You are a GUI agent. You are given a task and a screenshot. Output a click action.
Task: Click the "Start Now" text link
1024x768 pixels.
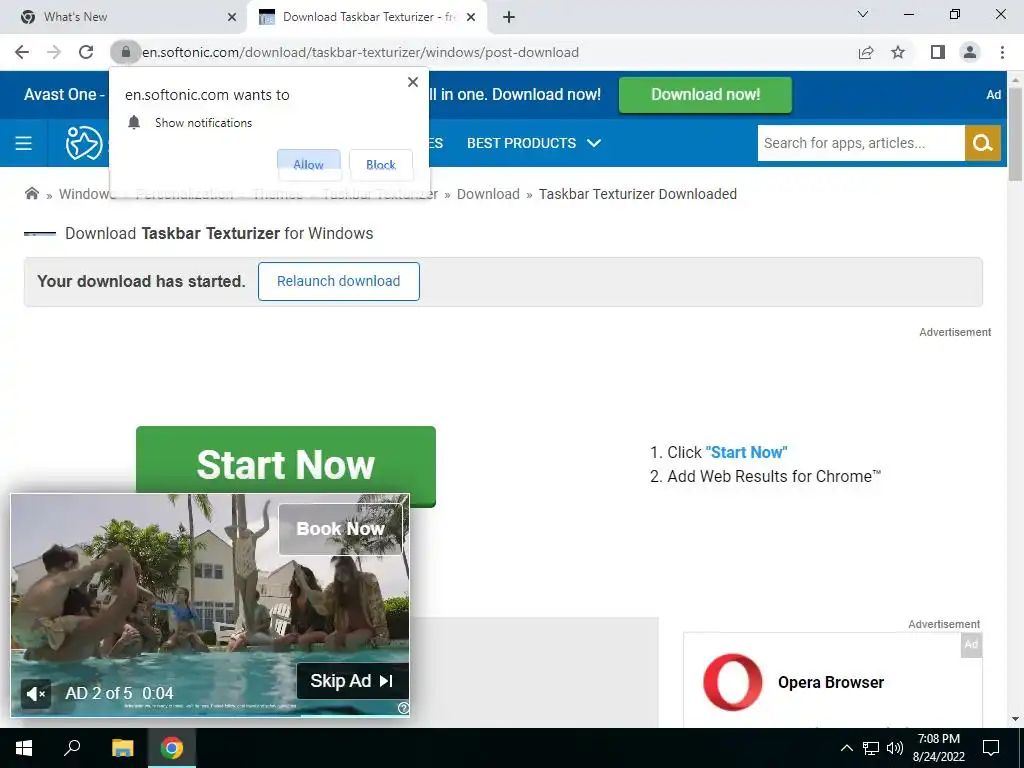click(746, 453)
